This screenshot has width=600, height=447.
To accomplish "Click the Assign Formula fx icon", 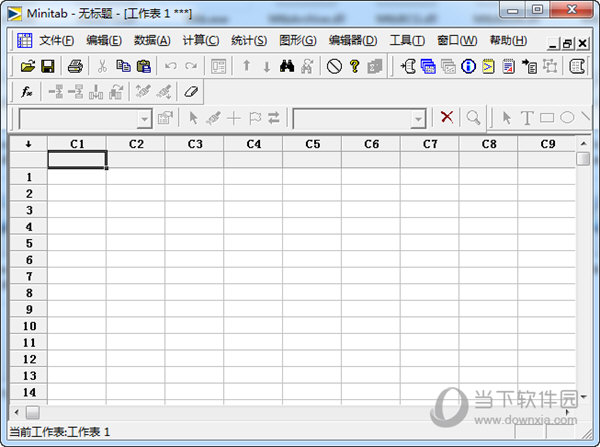I will coord(26,92).
